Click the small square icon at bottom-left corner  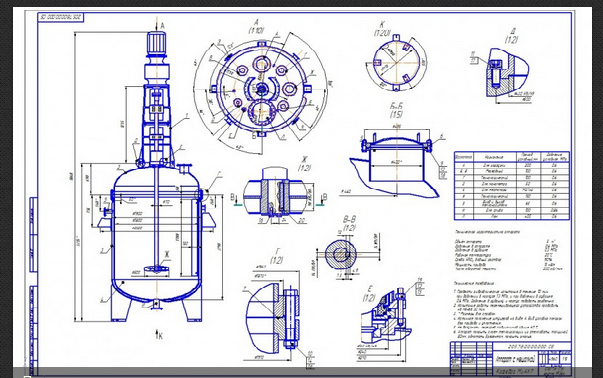pyautogui.click(x=27, y=376)
